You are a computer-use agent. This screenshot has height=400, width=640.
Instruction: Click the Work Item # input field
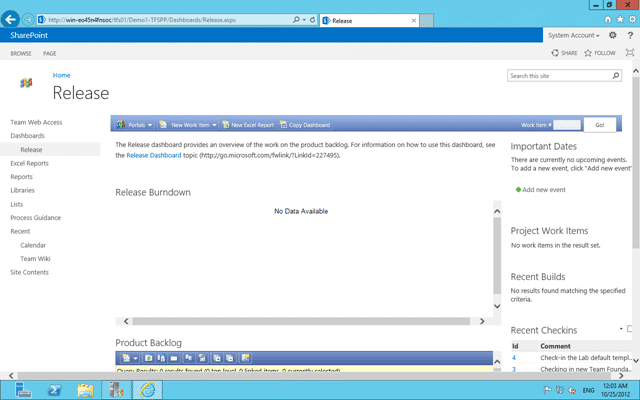point(567,125)
